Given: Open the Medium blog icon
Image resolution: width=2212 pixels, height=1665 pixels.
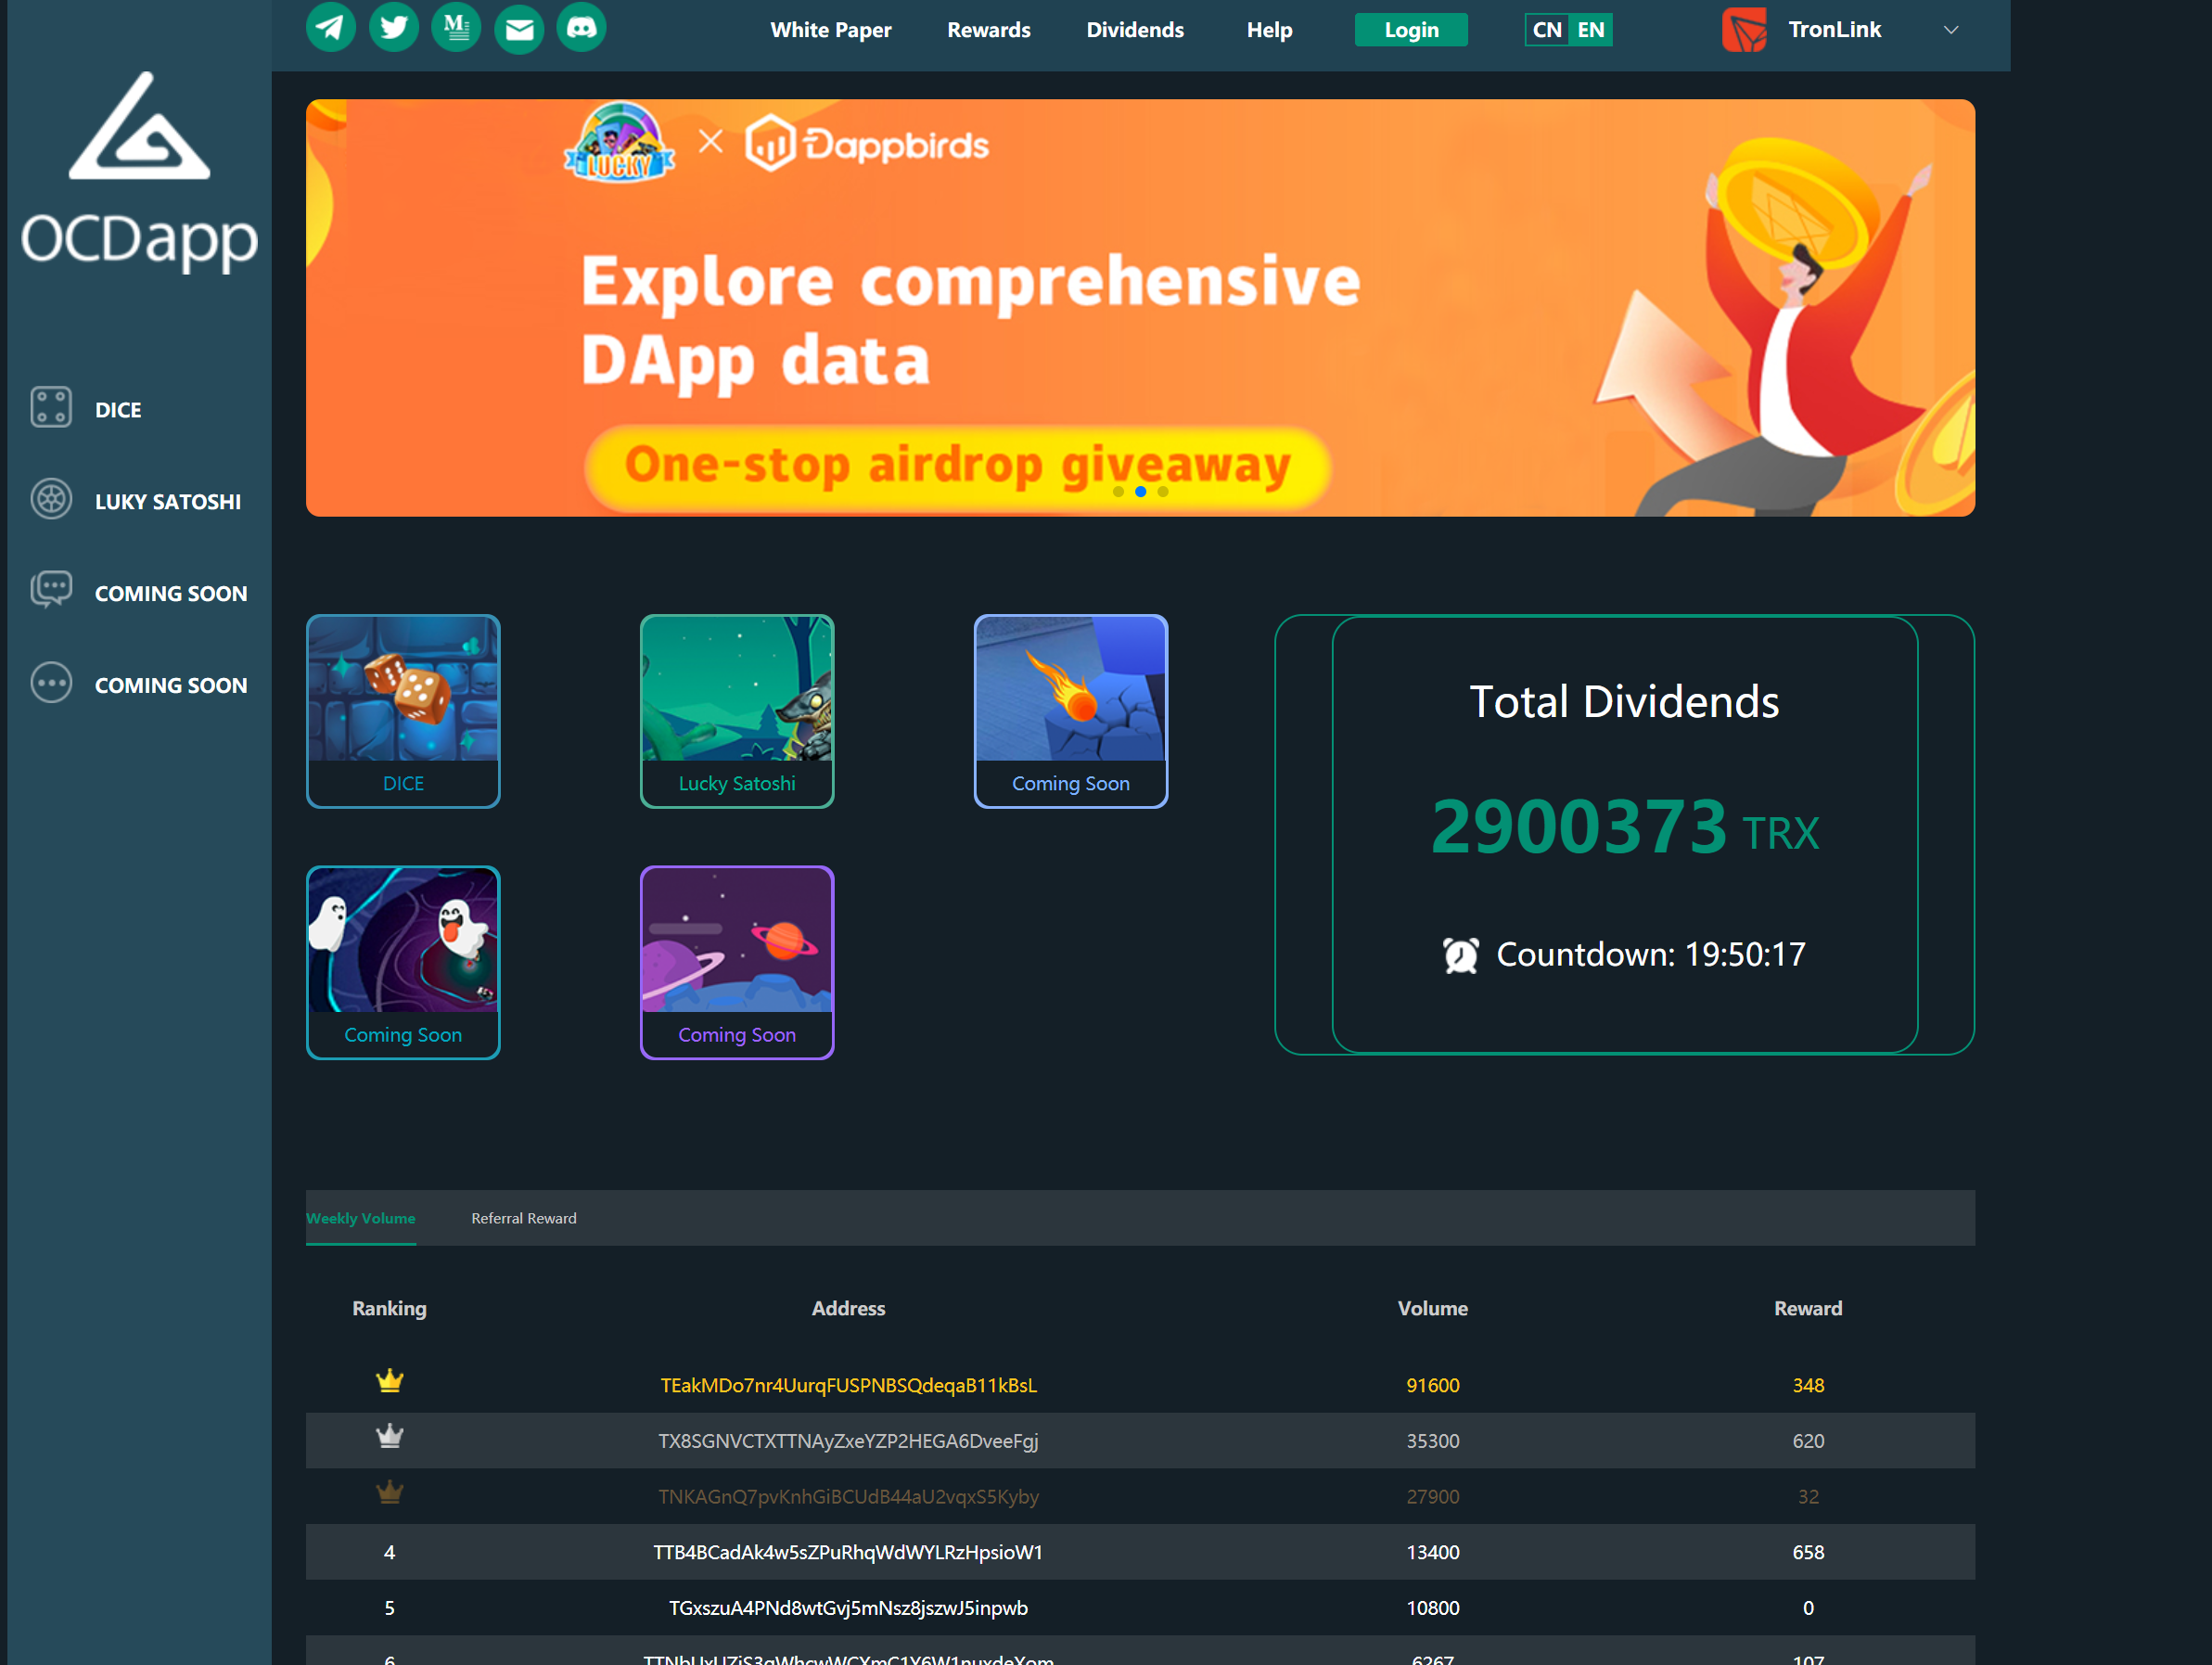Looking at the screenshot, I should [456, 28].
